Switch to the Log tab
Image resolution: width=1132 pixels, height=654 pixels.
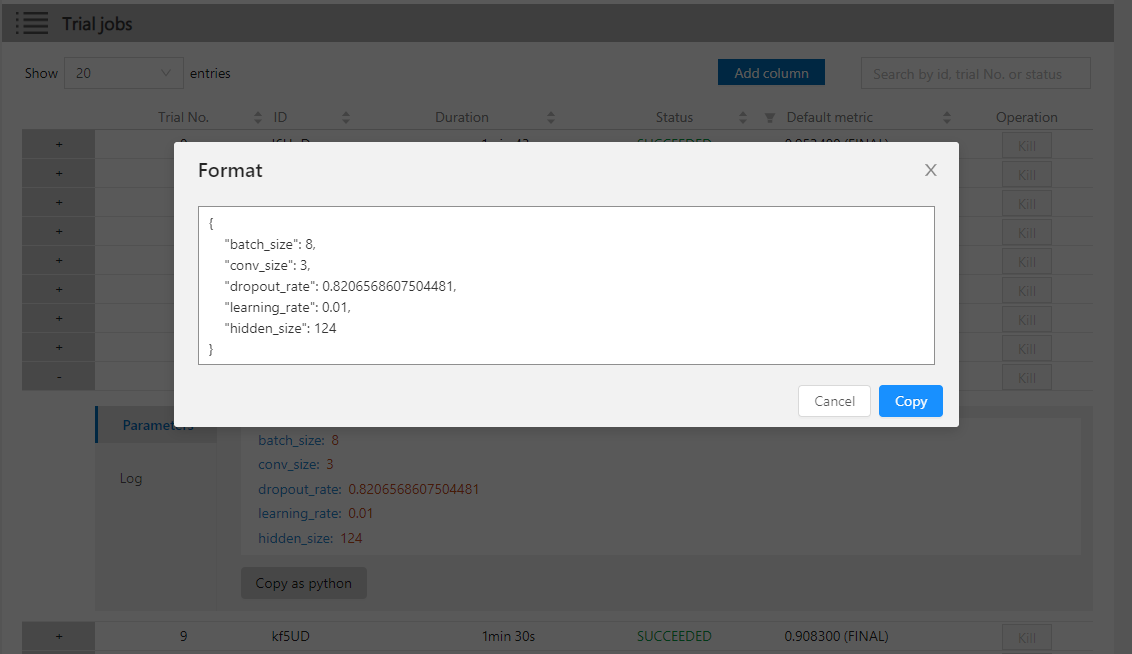pos(131,478)
